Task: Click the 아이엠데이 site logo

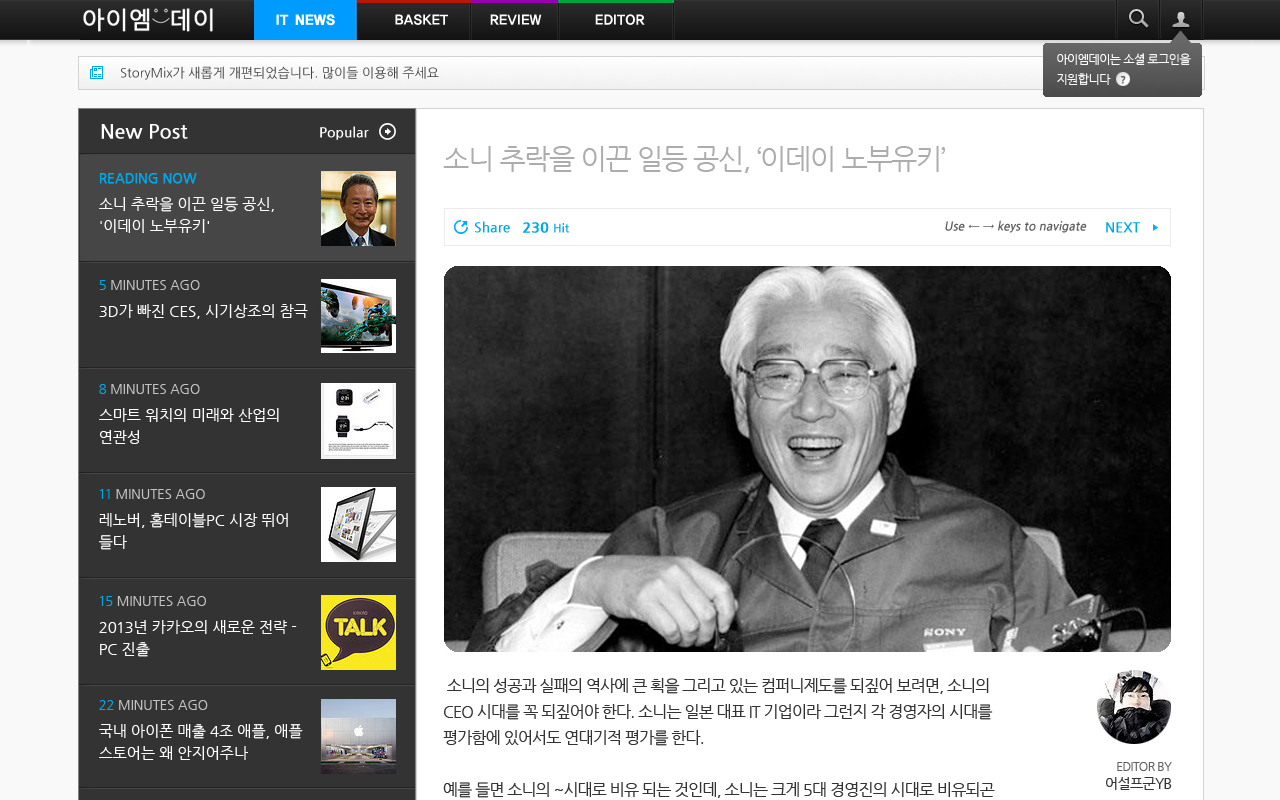Action: 148,19
